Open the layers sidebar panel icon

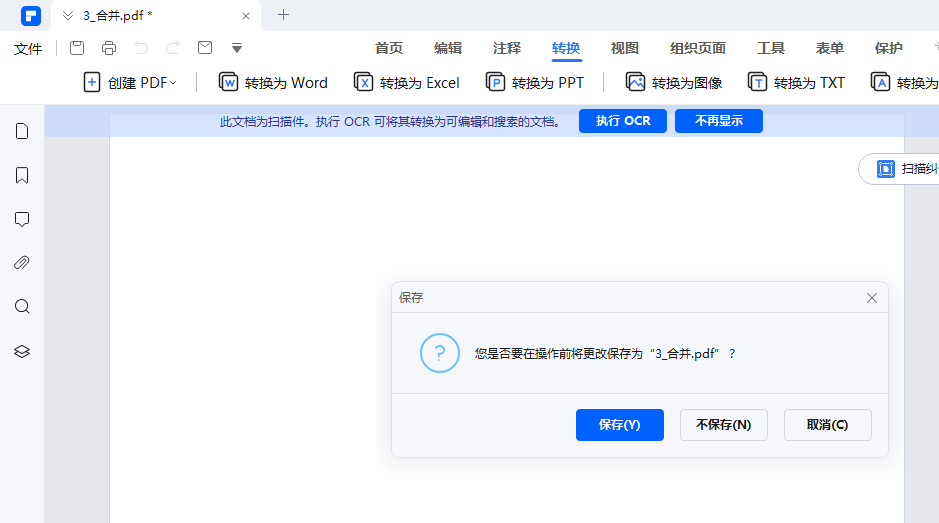22,351
